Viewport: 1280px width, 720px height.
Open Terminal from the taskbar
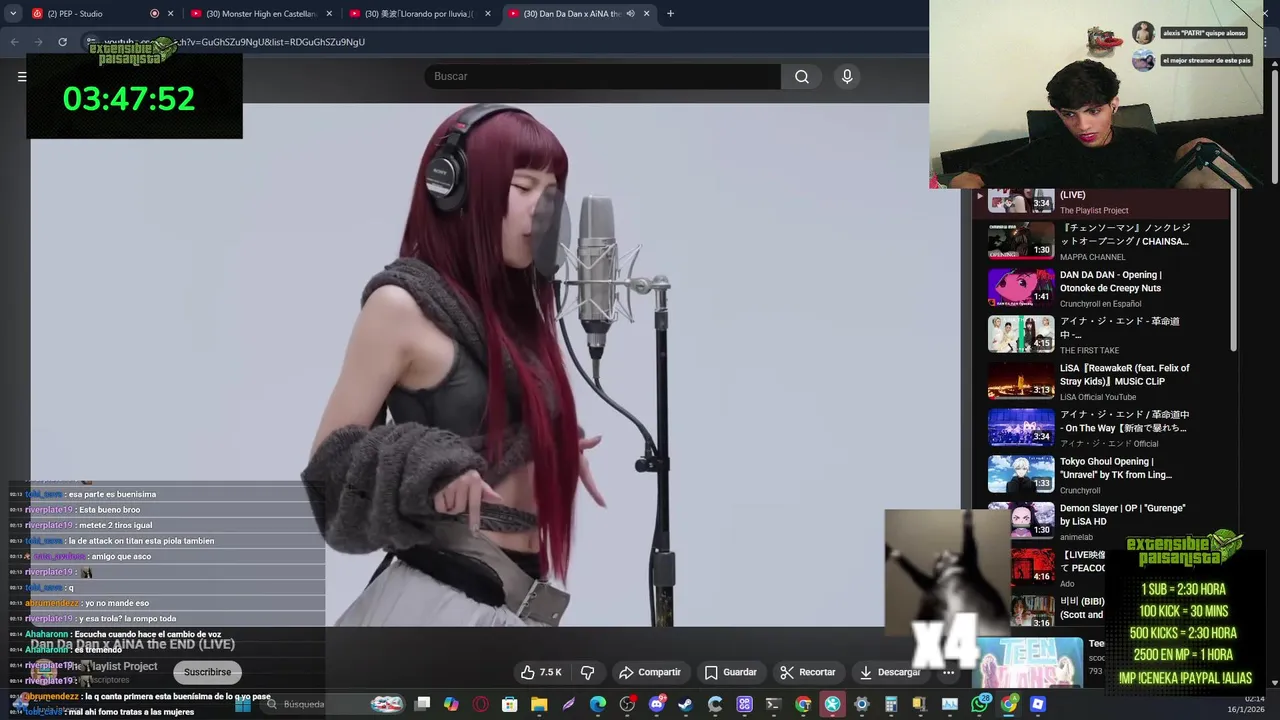pyautogui.click(x=772, y=704)
